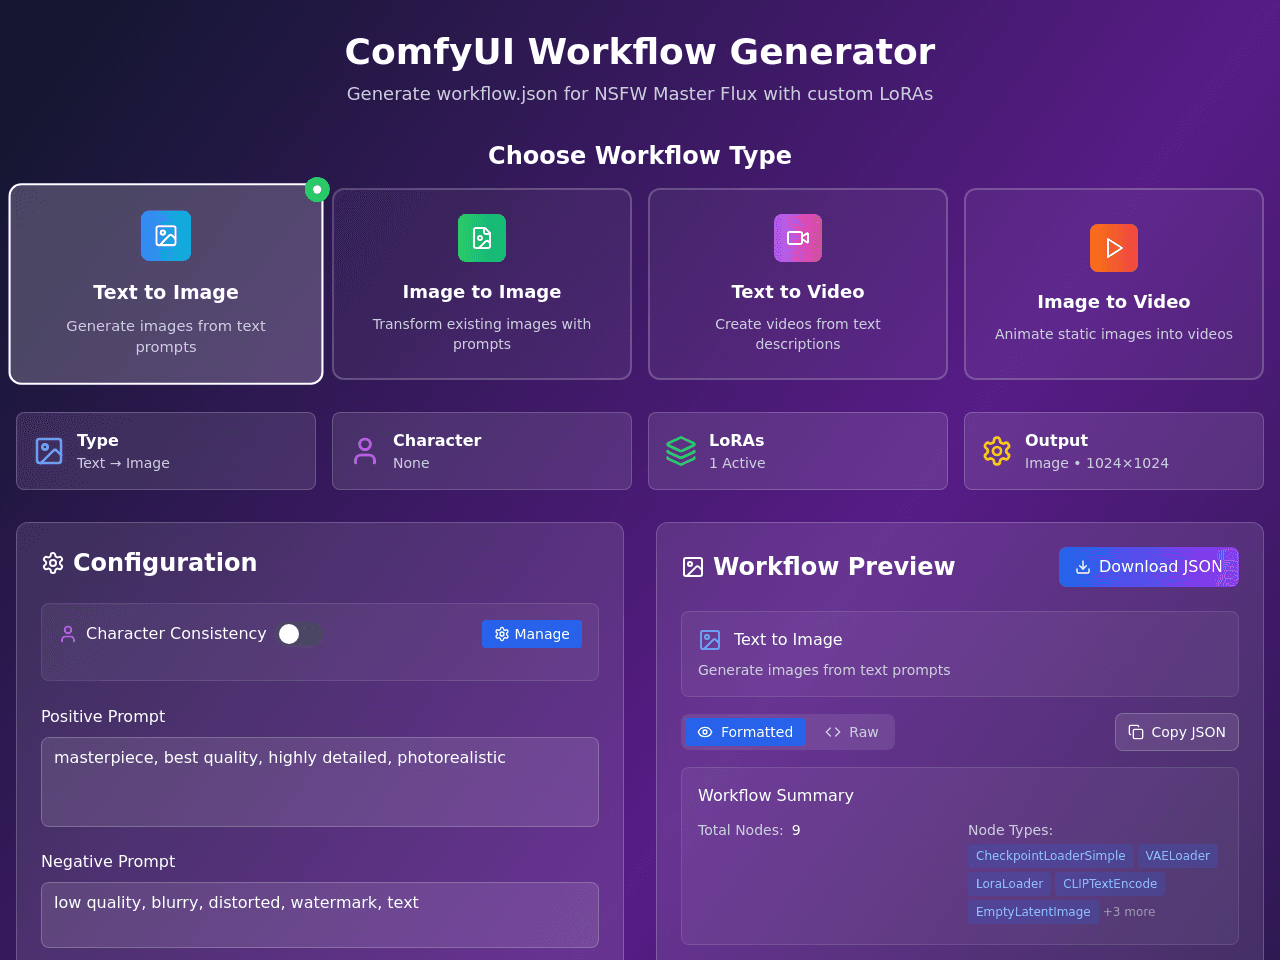Image resolution: width=1280 pixels, height=960 pixels.
Task: Copy the workflow JSON to clipboard
Action: pos(1177,732)
